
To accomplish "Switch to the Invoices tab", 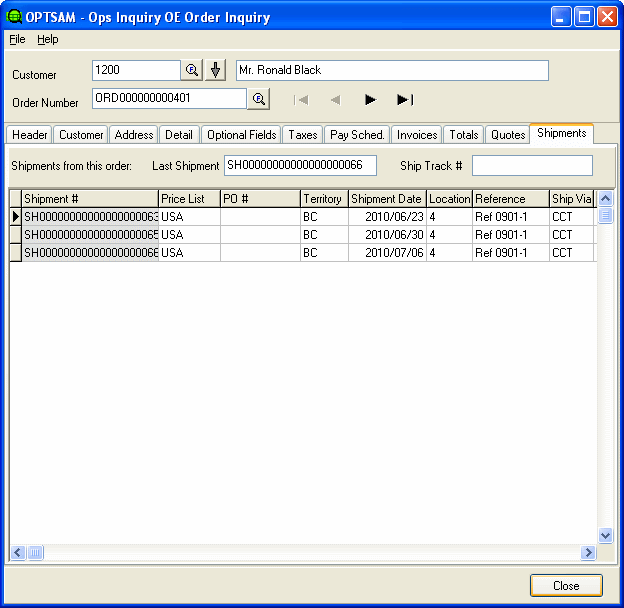I will [416, 135].
